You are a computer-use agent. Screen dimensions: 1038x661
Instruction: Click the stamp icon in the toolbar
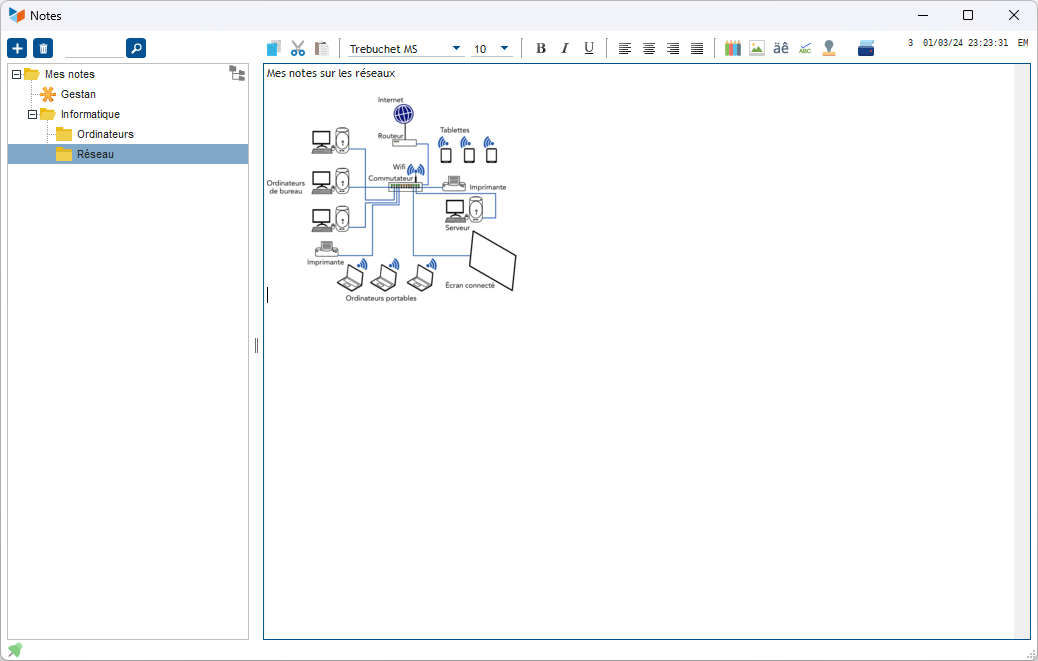tap(829, 48)
